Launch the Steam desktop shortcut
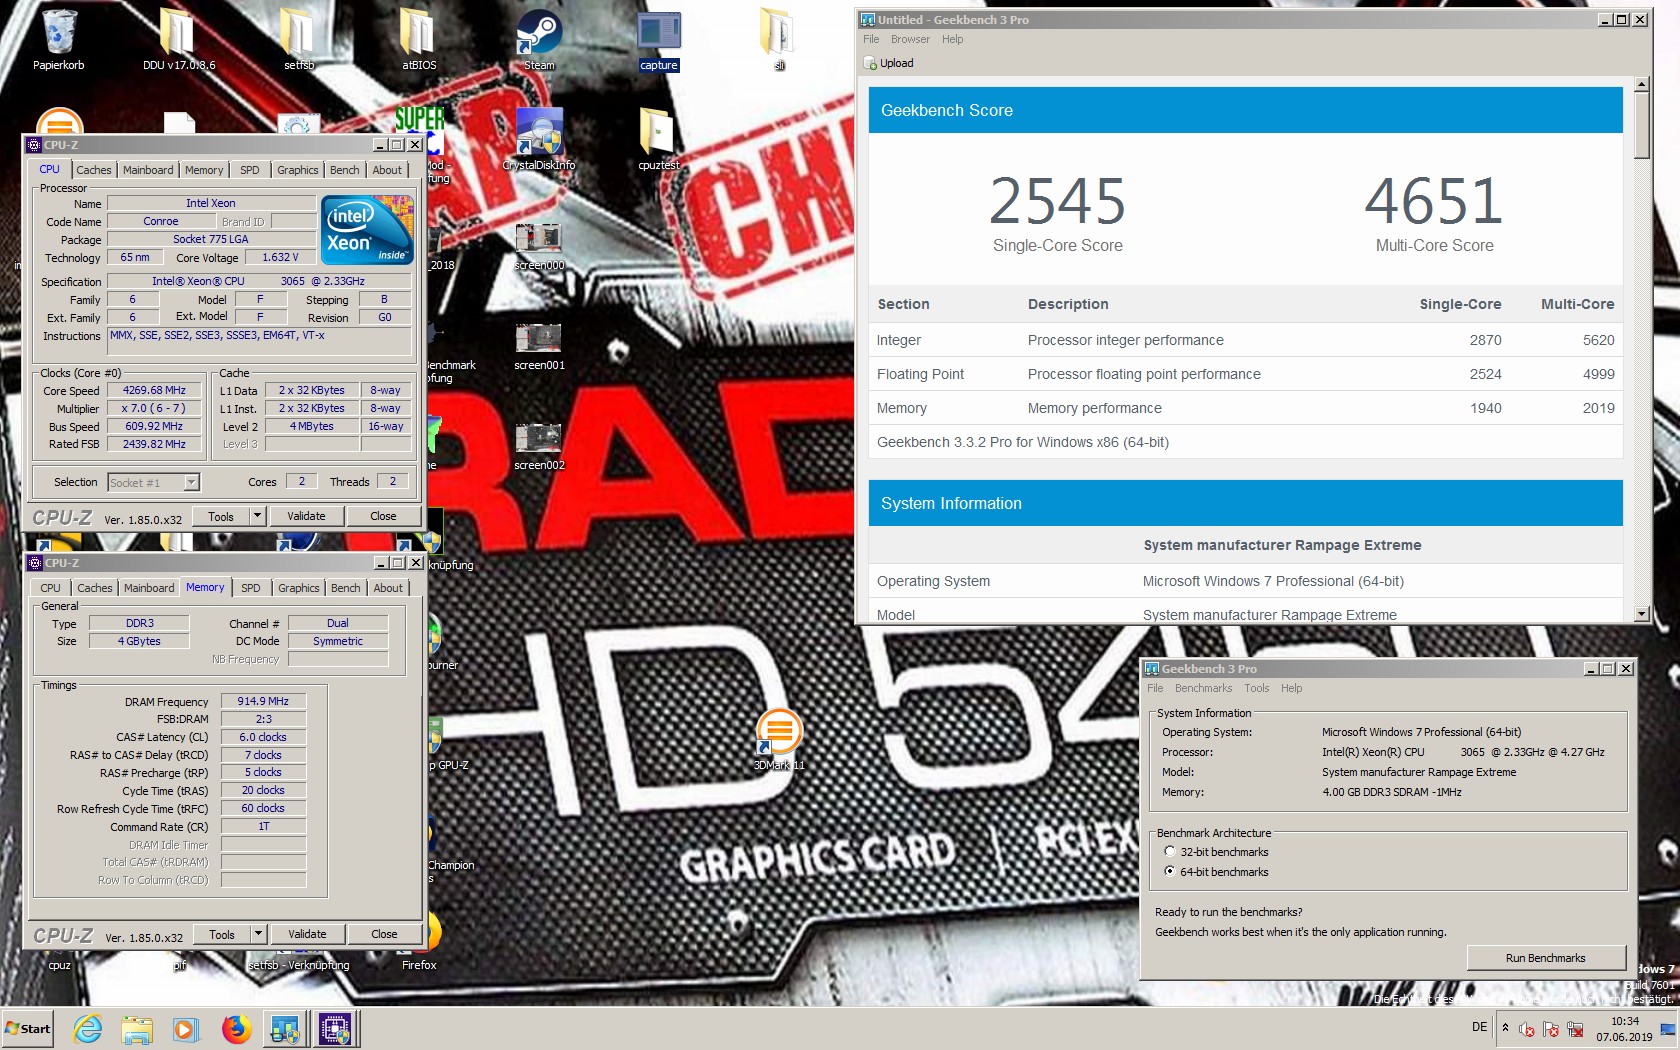 coord(539,40)
